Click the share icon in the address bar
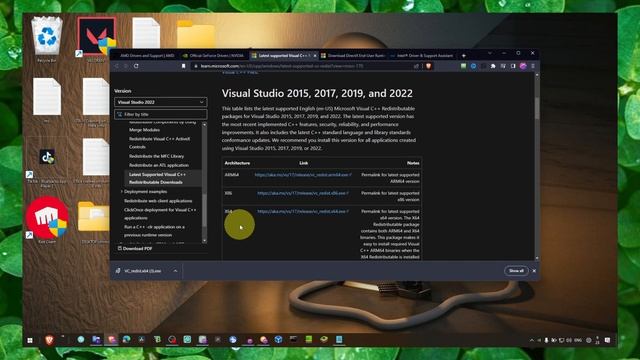The height and width of the screenshot is (360, 640). pyautogui.click(x=416, y=66)
